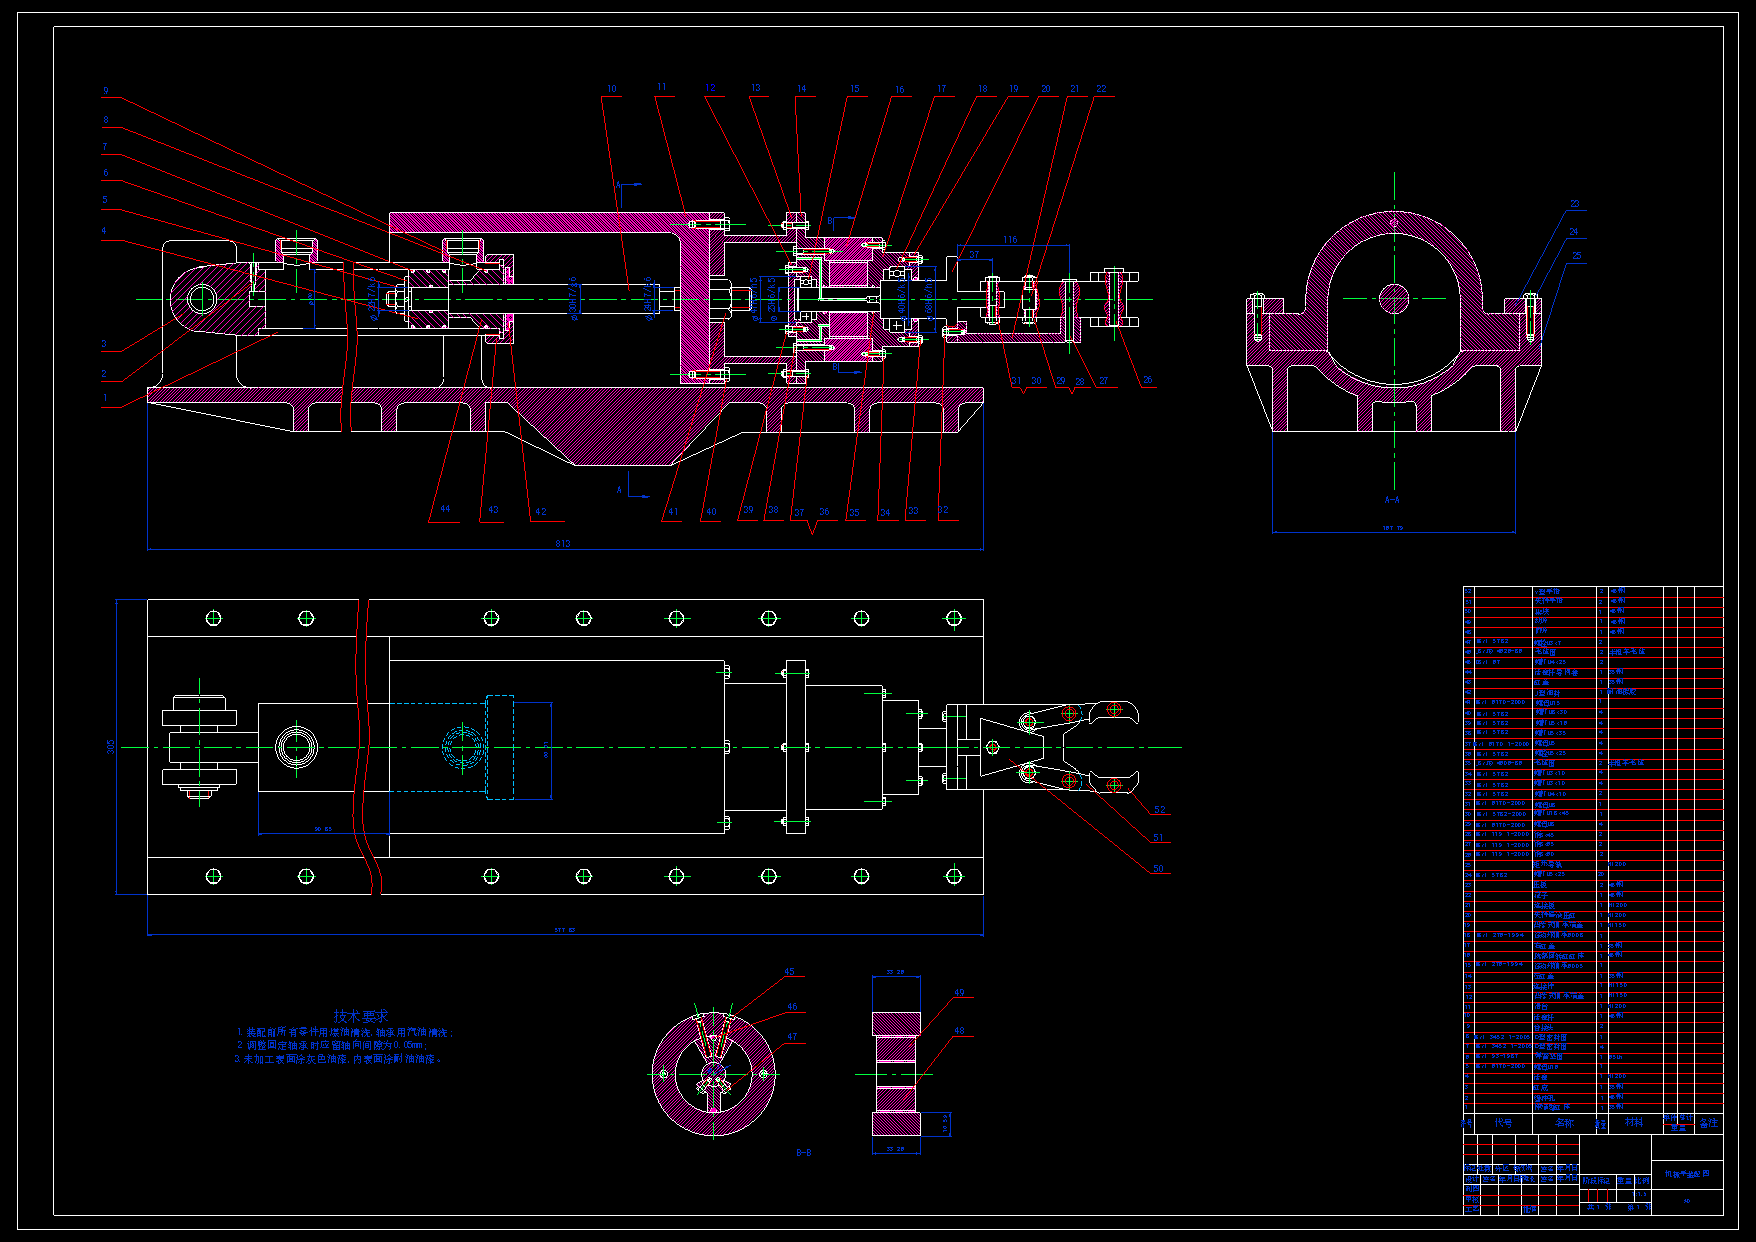This screenshot has width=1756, height=1242.
Task: Click the 1:1.5 scale value in the title block
Action: coord(1641,1195)
